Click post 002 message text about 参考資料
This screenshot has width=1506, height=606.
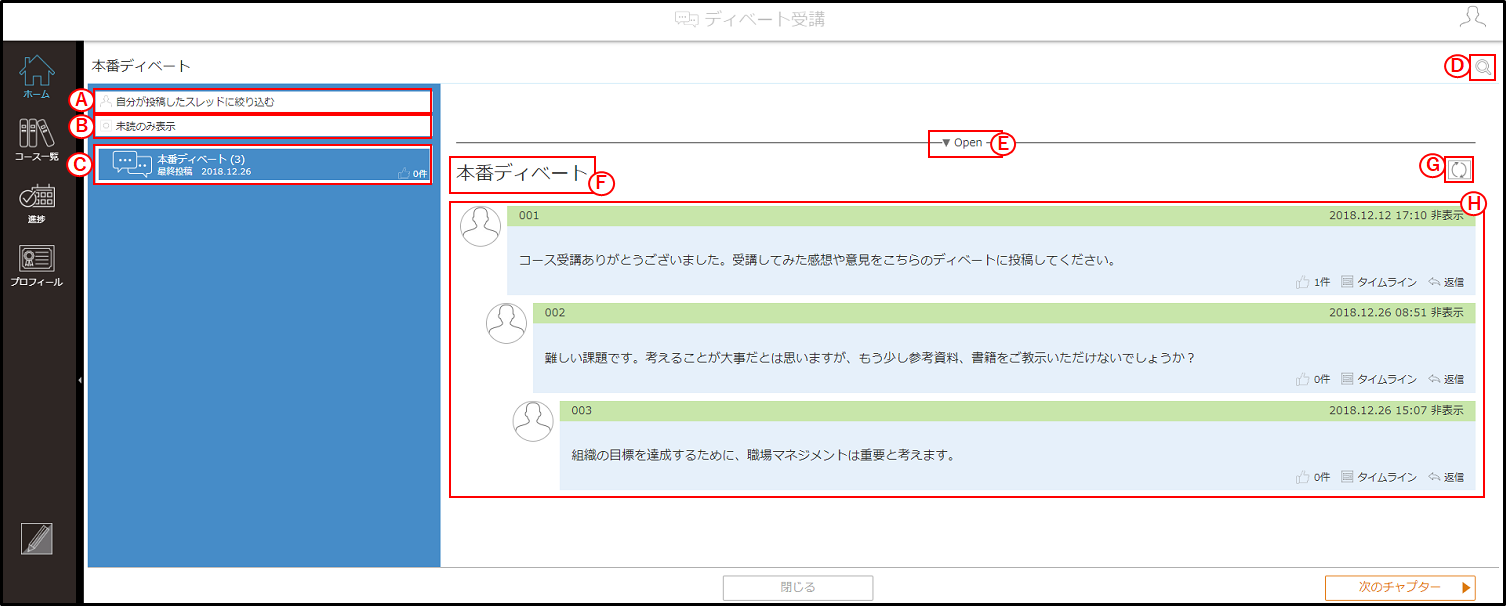(x=870, y=357)
